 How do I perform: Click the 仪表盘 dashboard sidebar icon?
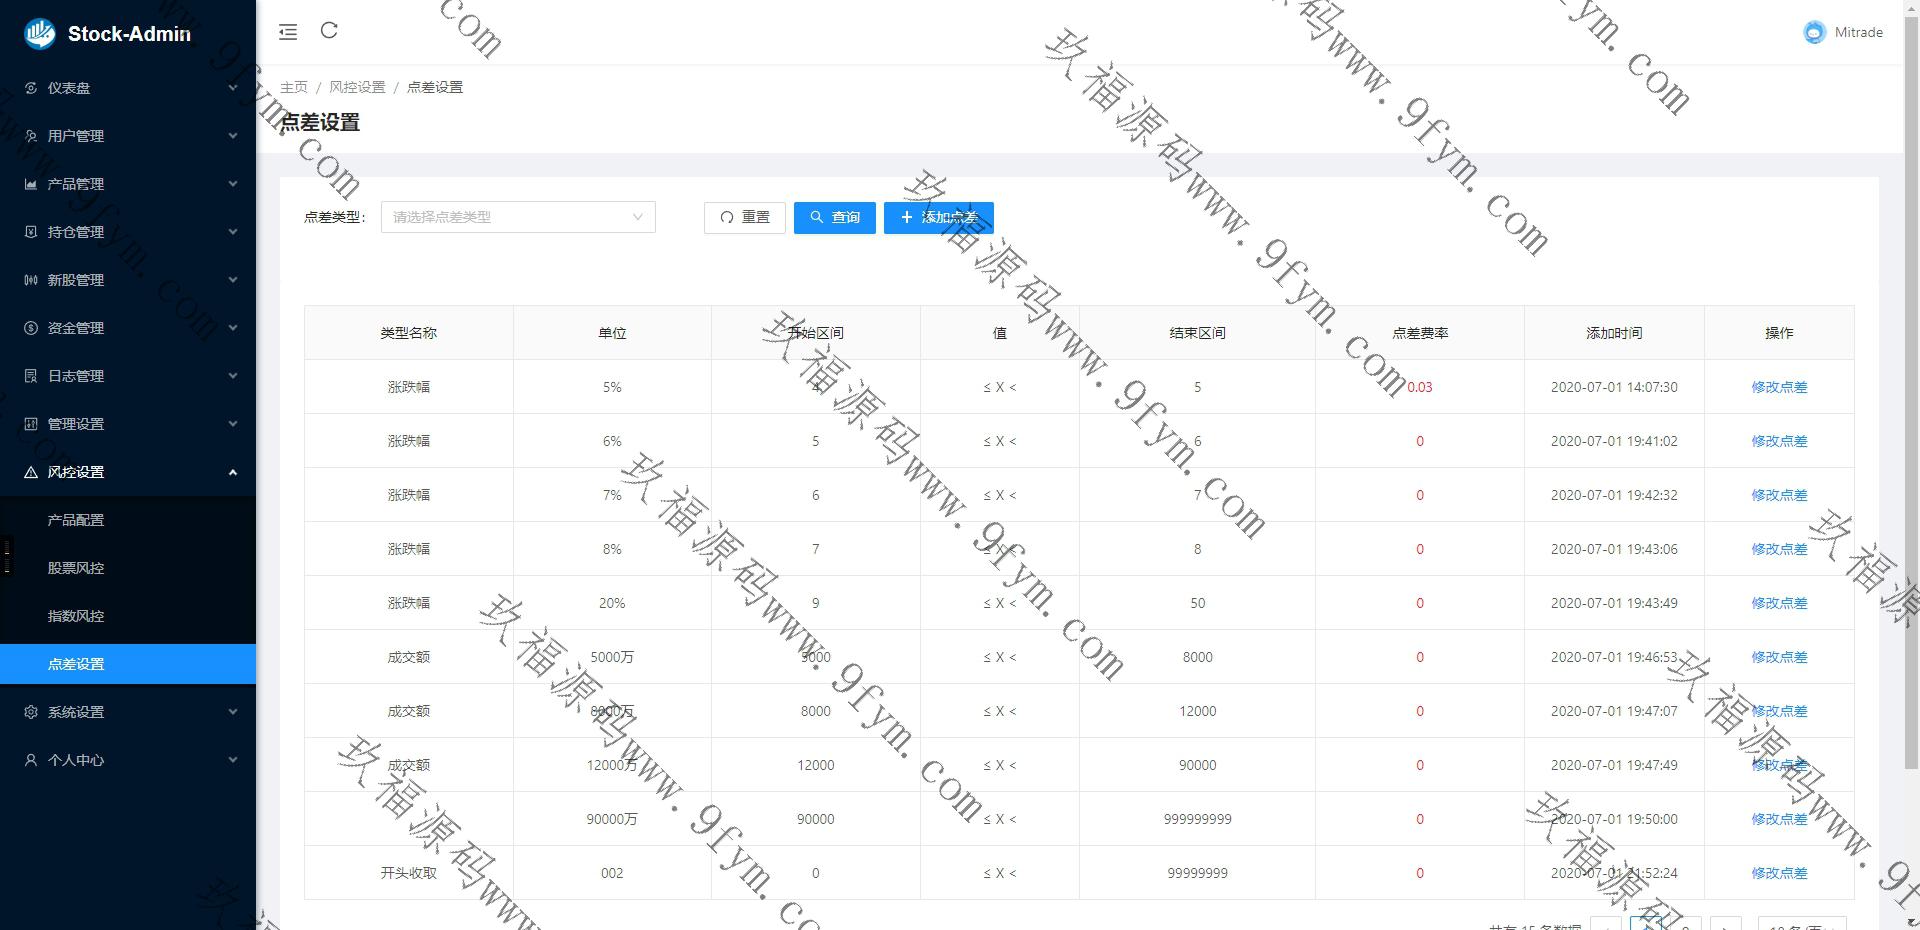31,88
